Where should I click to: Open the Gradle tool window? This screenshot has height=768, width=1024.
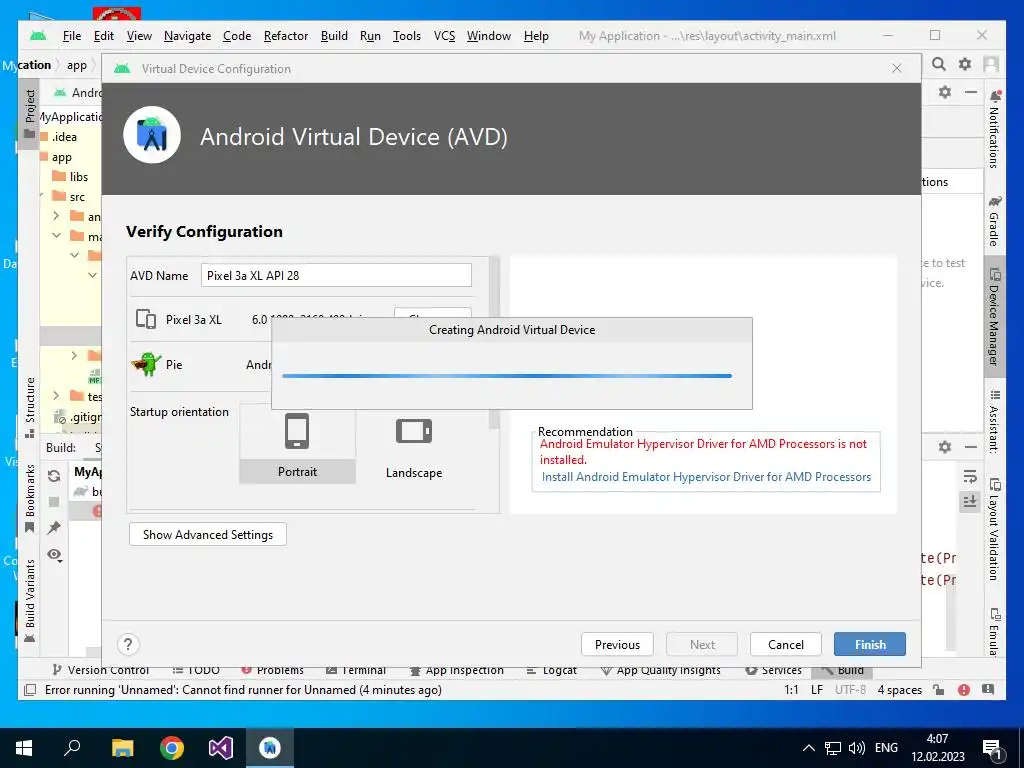pyautogui.click(x=994, y=221)
